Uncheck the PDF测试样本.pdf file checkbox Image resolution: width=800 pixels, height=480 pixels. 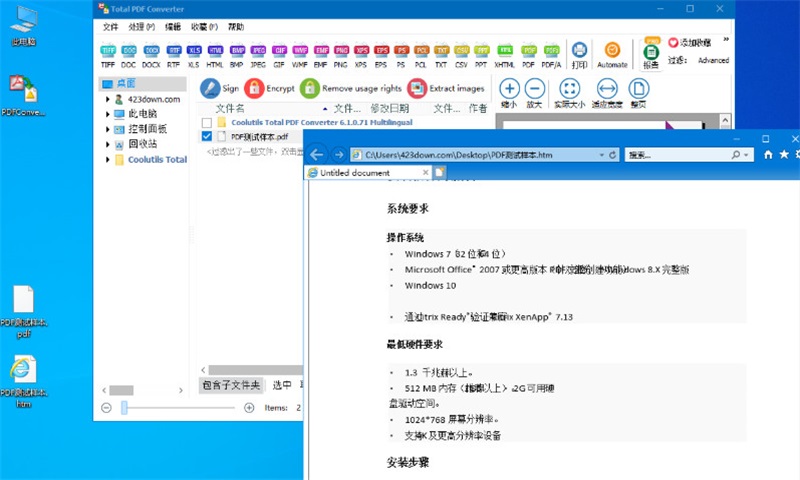click(207, 136)
